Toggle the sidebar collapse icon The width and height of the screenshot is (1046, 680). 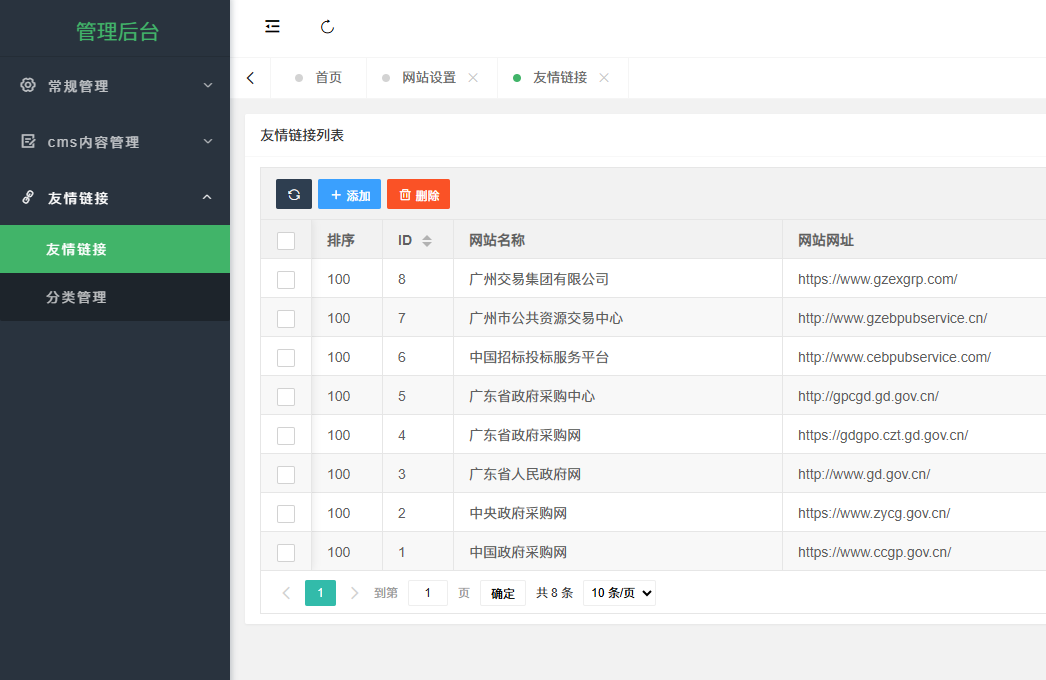tap(272, 27)
